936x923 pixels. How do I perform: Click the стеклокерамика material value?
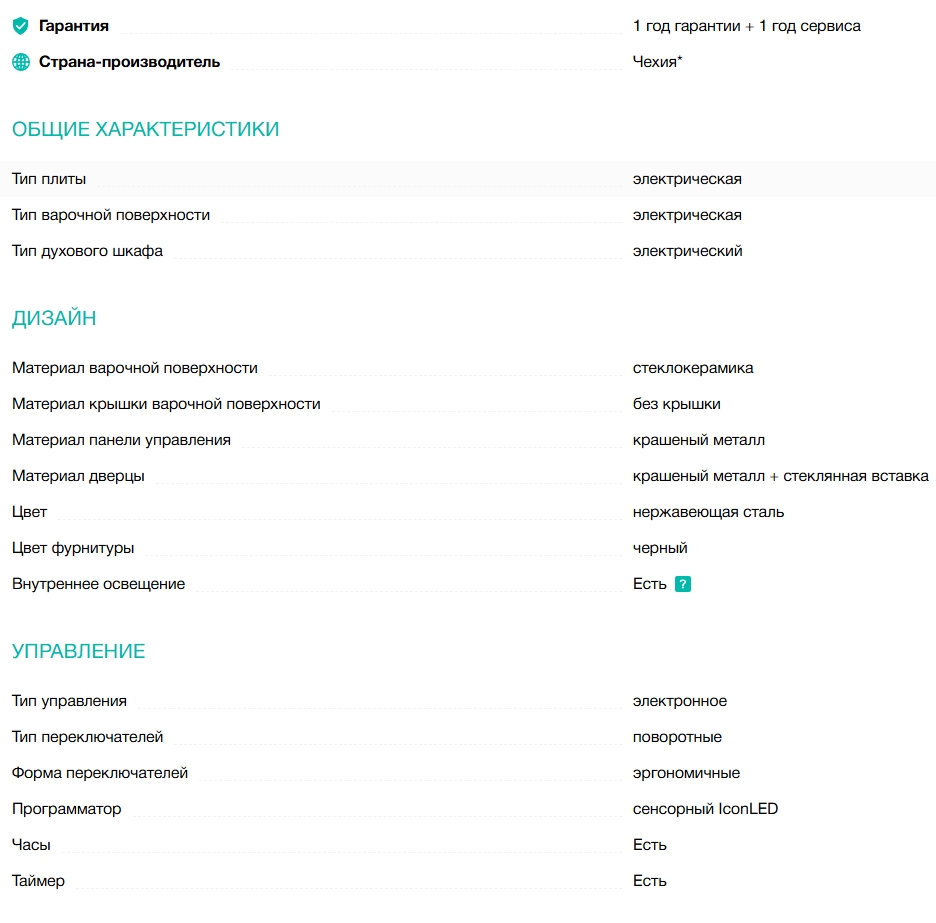[x=693, y=368]
